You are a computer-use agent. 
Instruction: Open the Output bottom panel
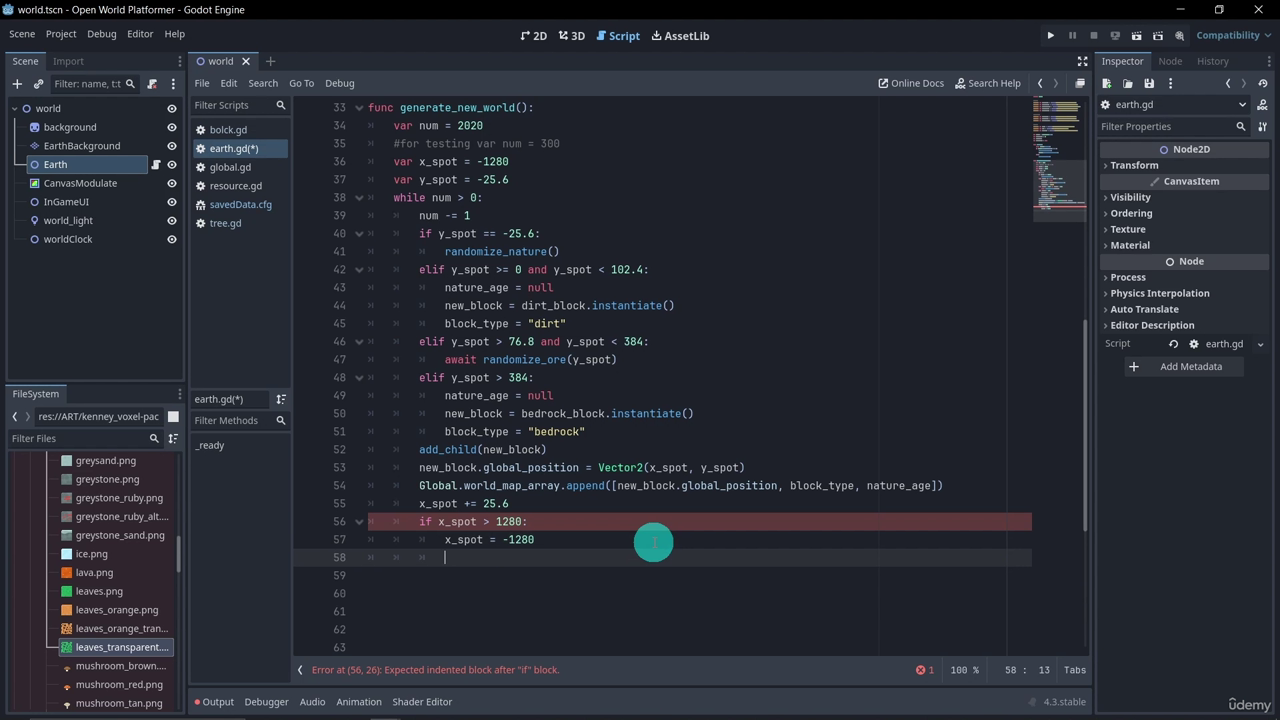coord(214,702)
